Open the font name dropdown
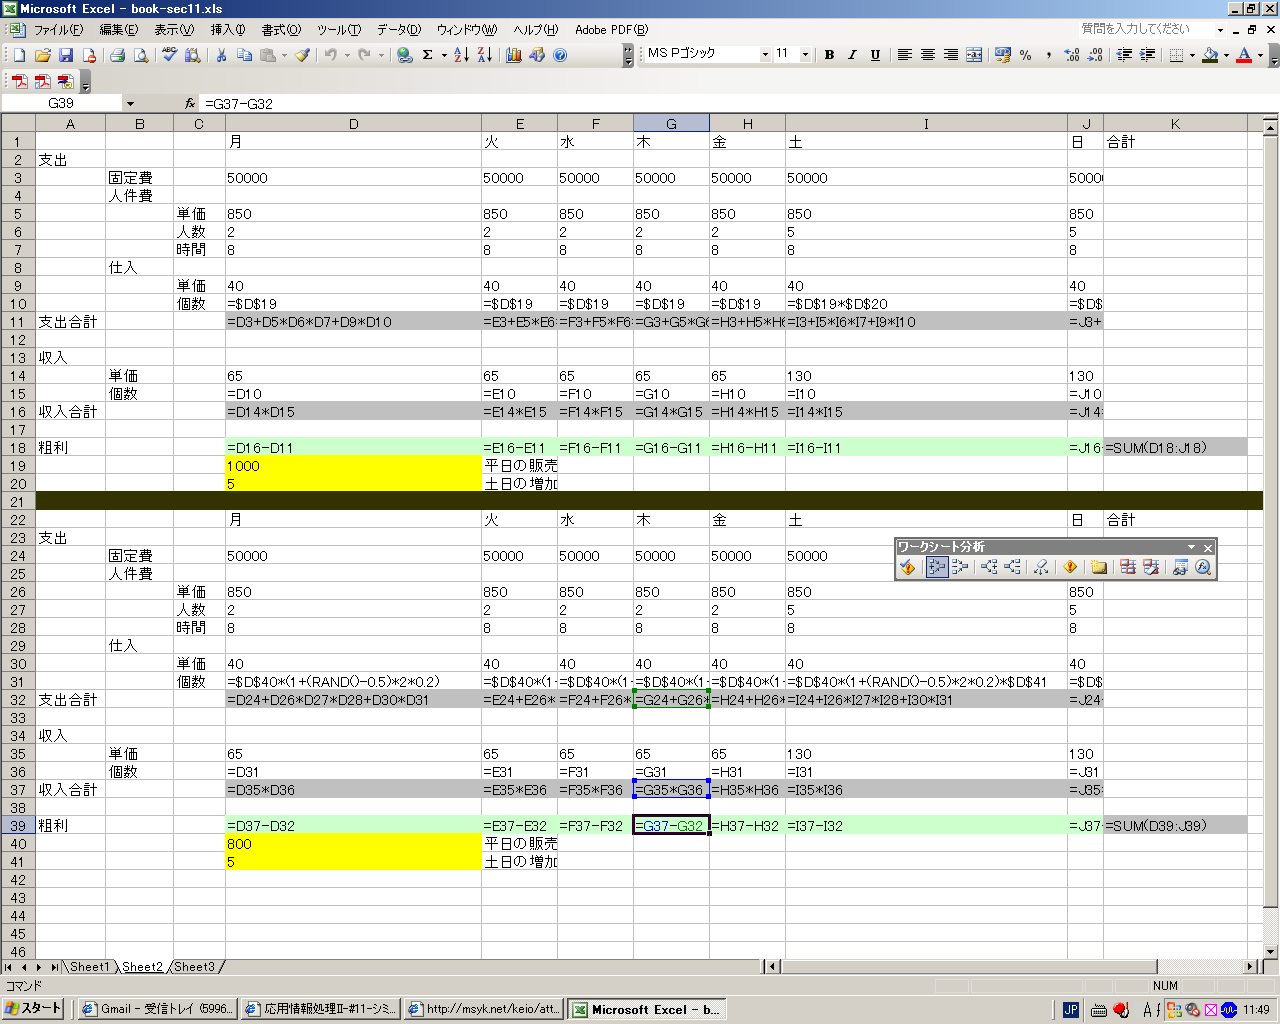This screenshot has width=1280, height=1024. (x=765, y=55)
